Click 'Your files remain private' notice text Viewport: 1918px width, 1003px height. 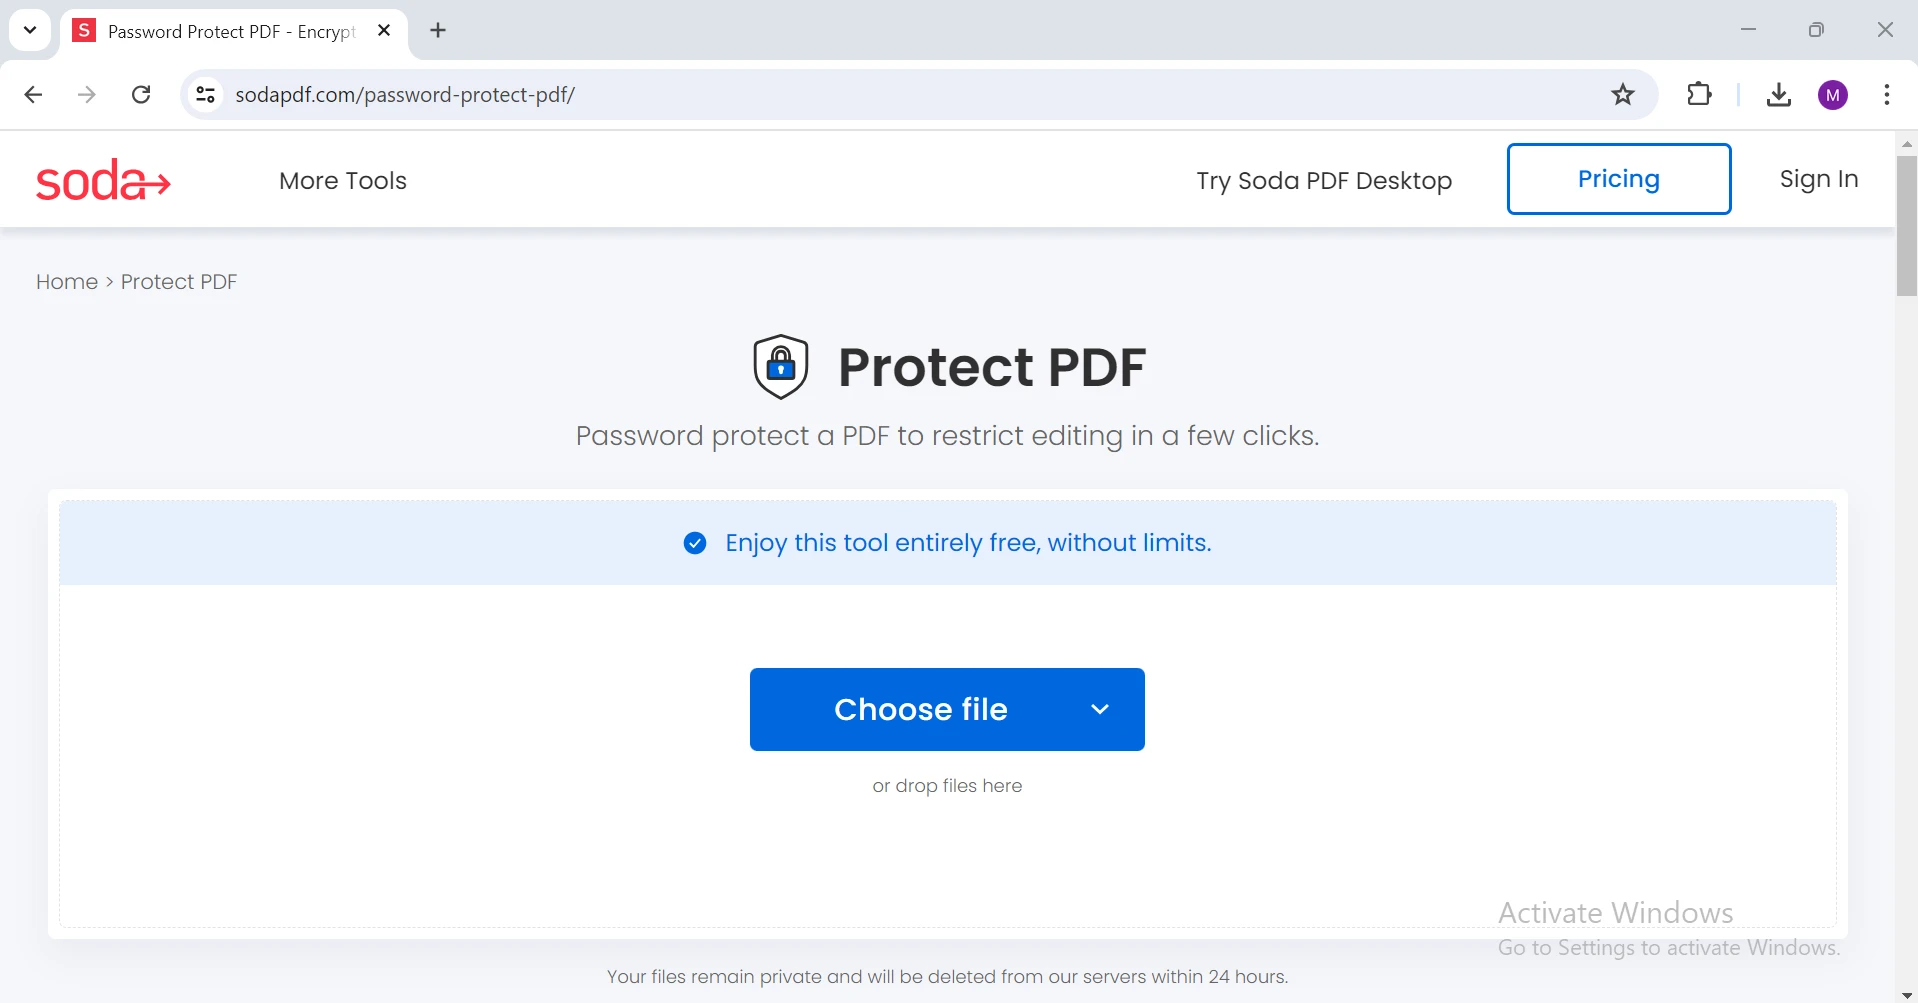[x=947, y=976]
